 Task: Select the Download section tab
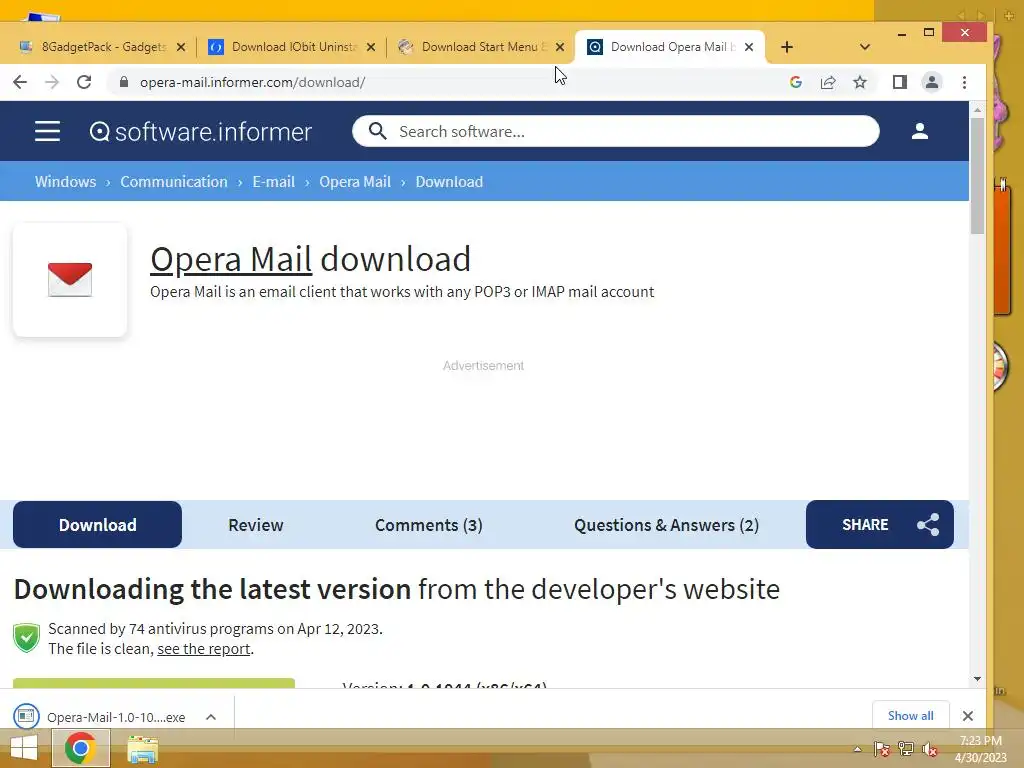97,524
